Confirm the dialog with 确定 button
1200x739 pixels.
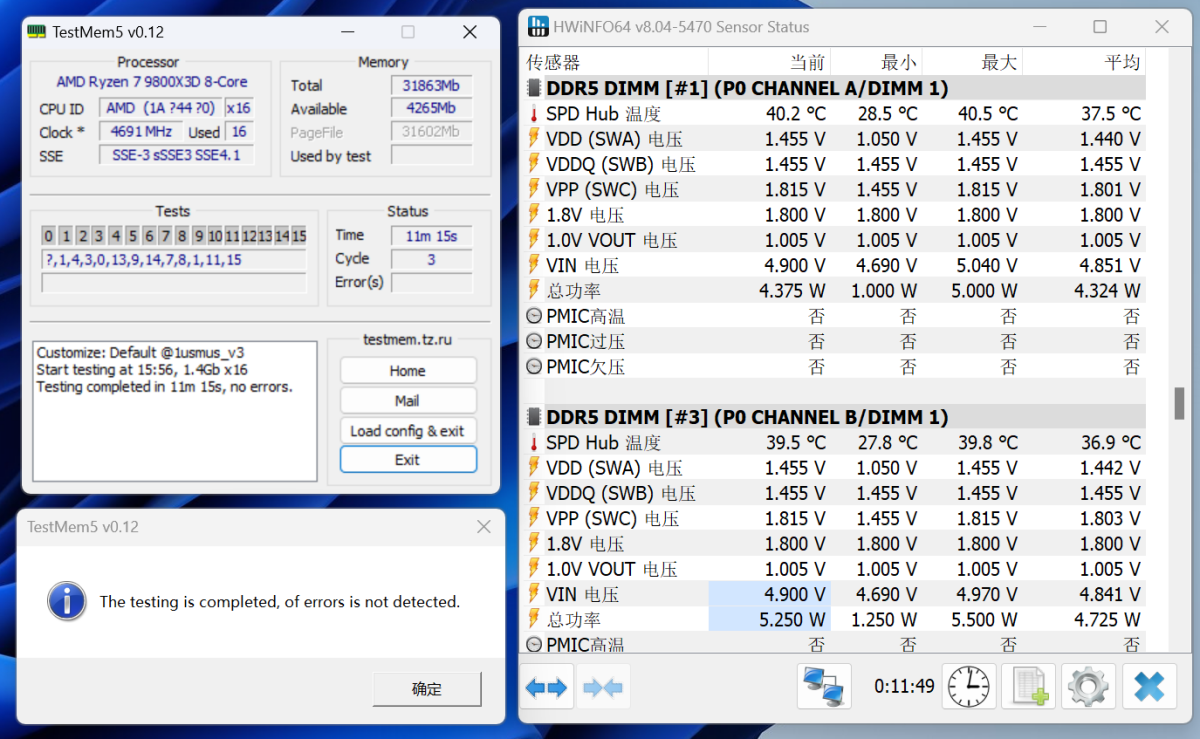pyautogui.click(x=427, y=689)
